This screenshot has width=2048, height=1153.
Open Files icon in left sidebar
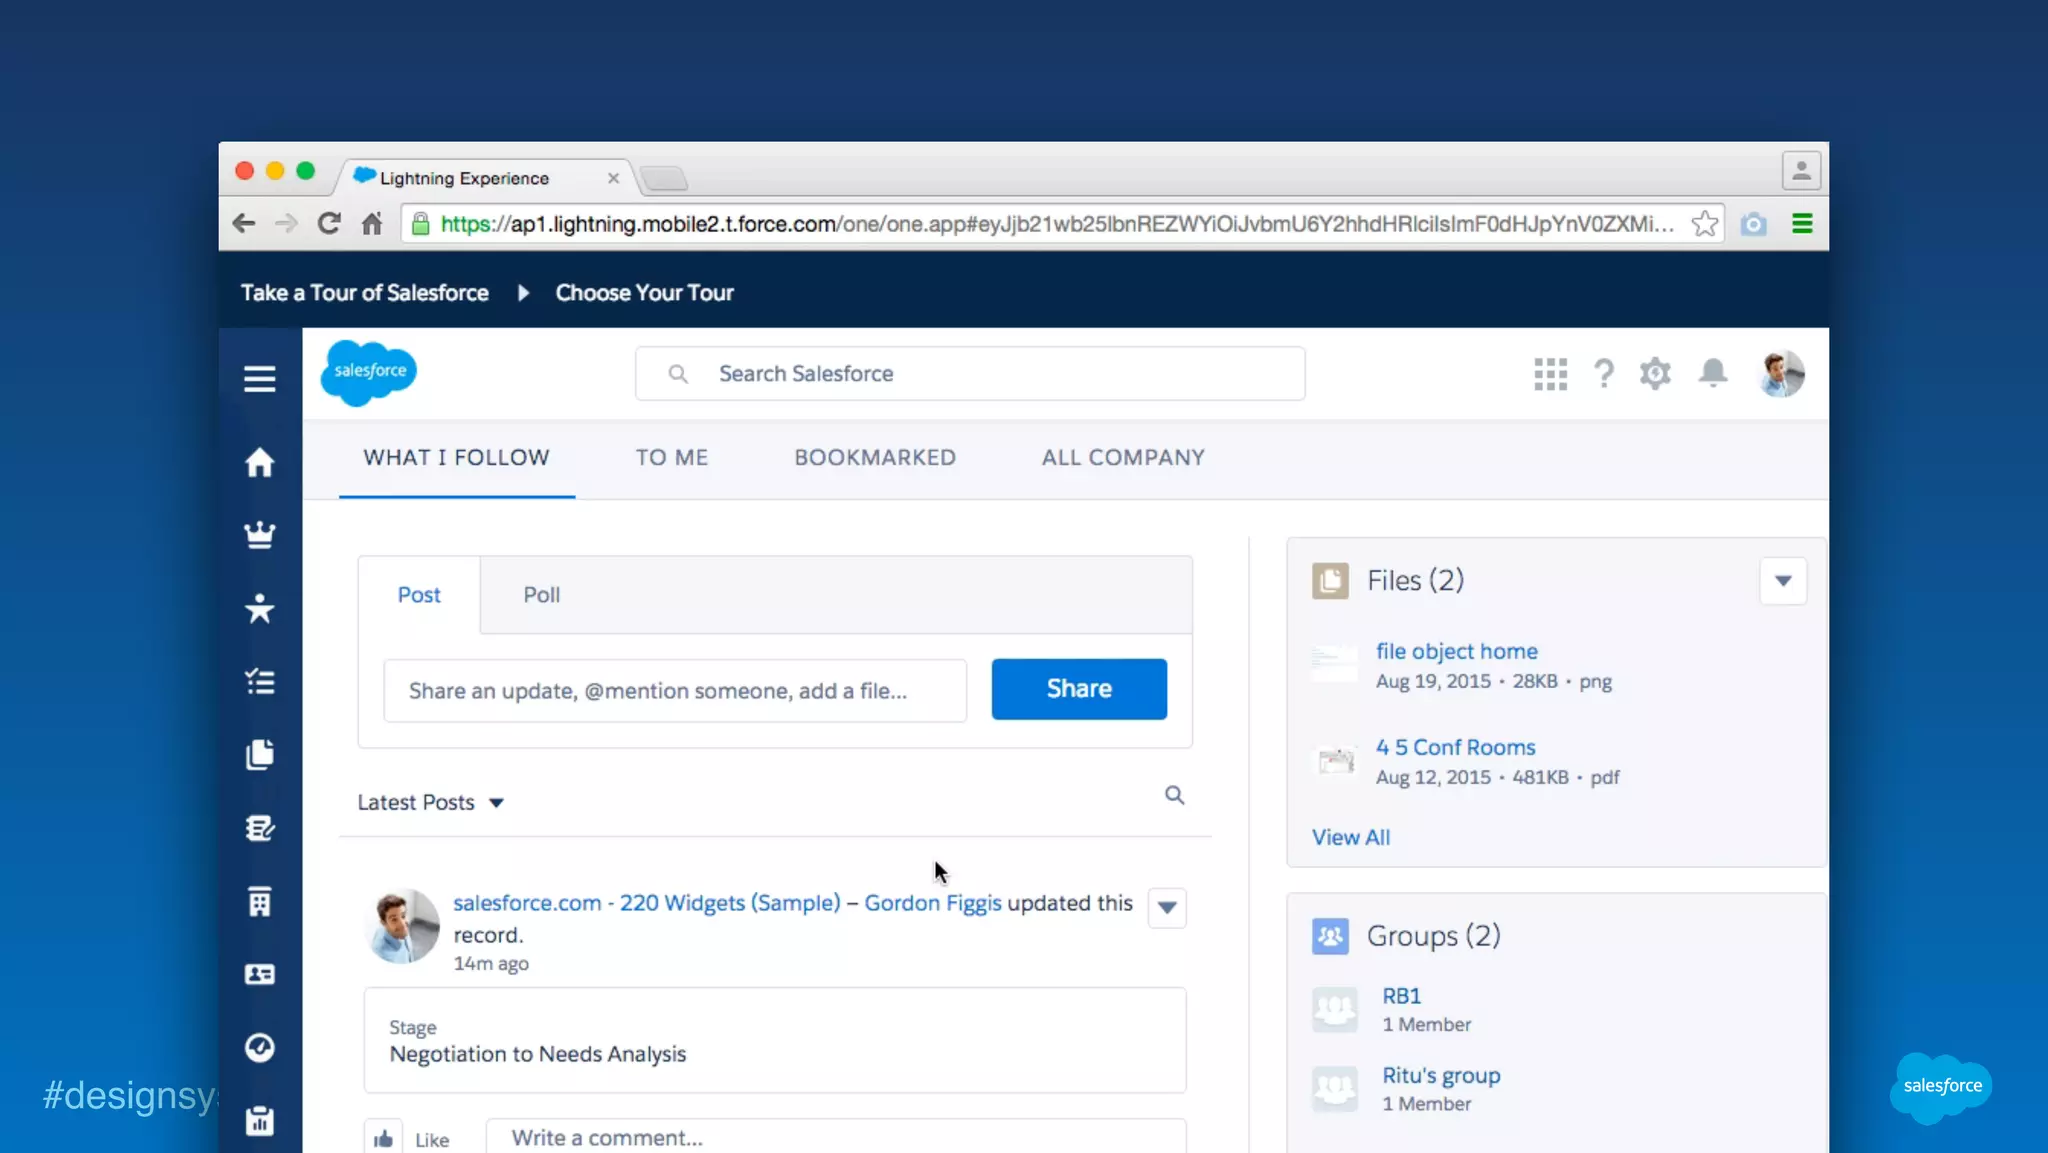click(x=259, y=755)
